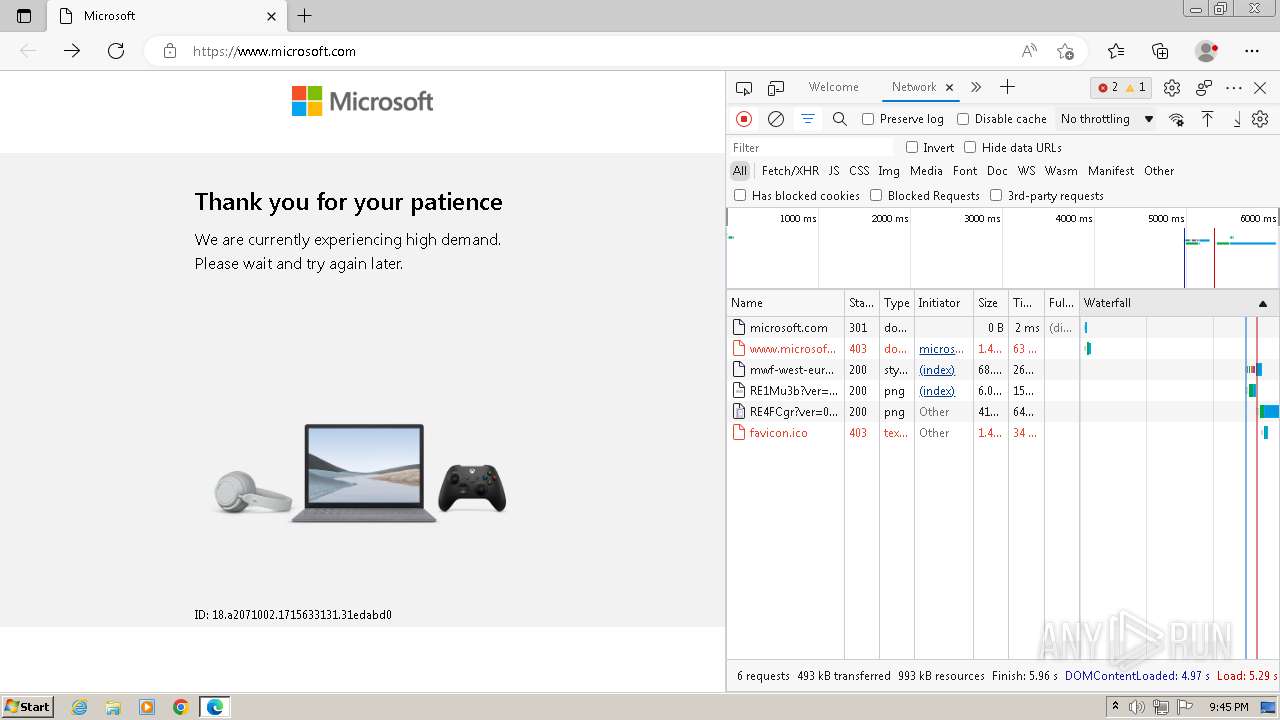Sort by the Waterfall column arrow

click(1263, 303)
